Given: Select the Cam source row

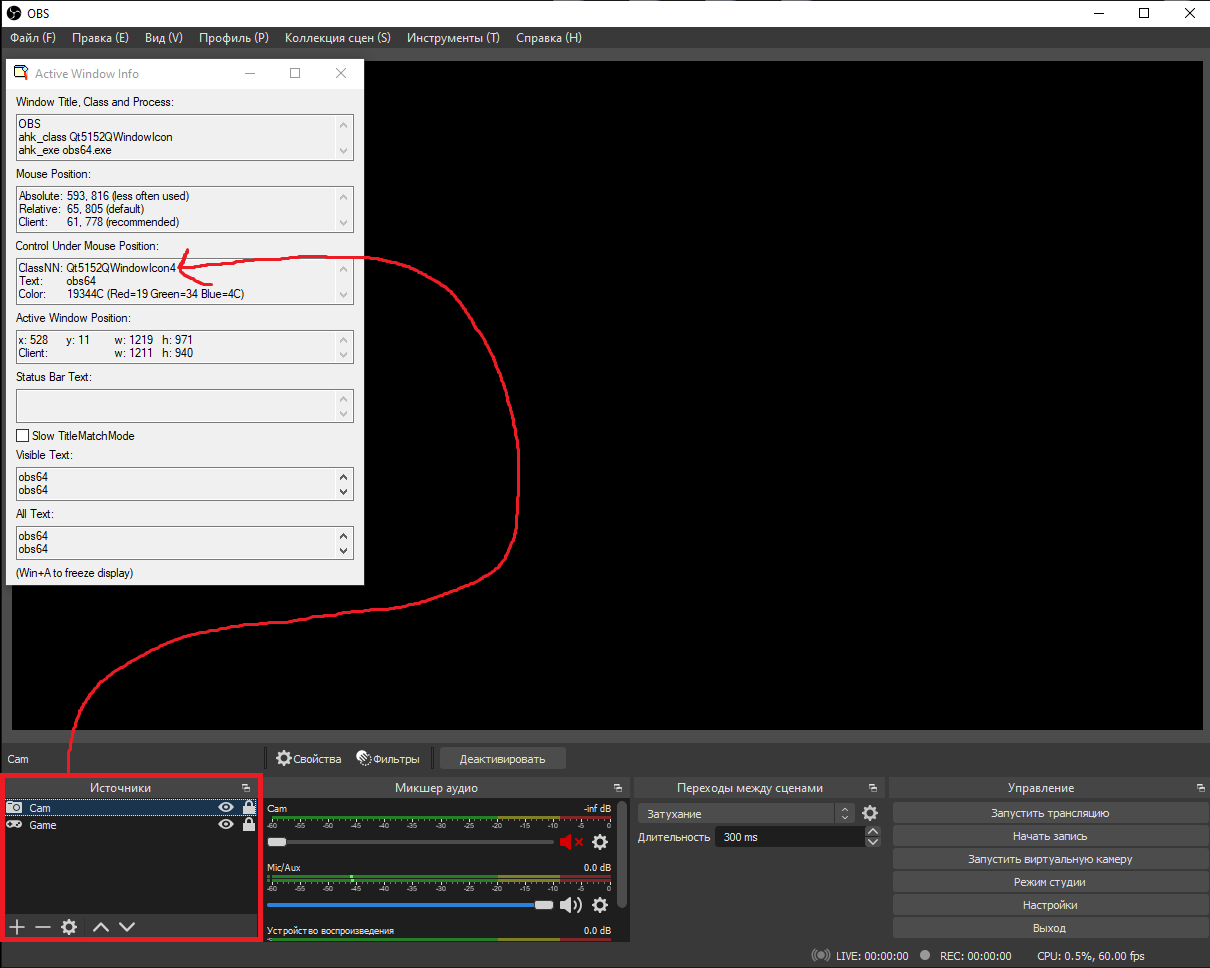Looking at the screenshot, I should tap(130, 807).
